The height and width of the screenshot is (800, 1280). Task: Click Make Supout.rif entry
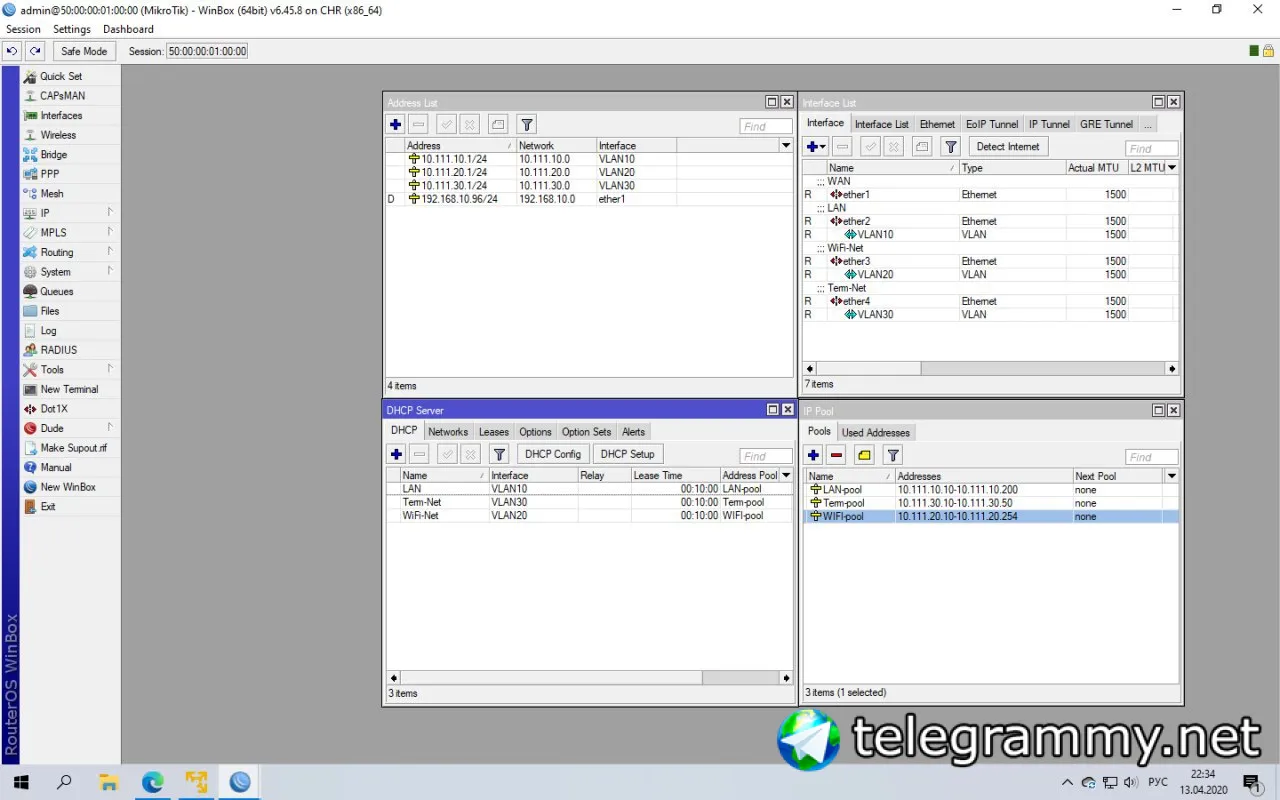tap(73, 448)
